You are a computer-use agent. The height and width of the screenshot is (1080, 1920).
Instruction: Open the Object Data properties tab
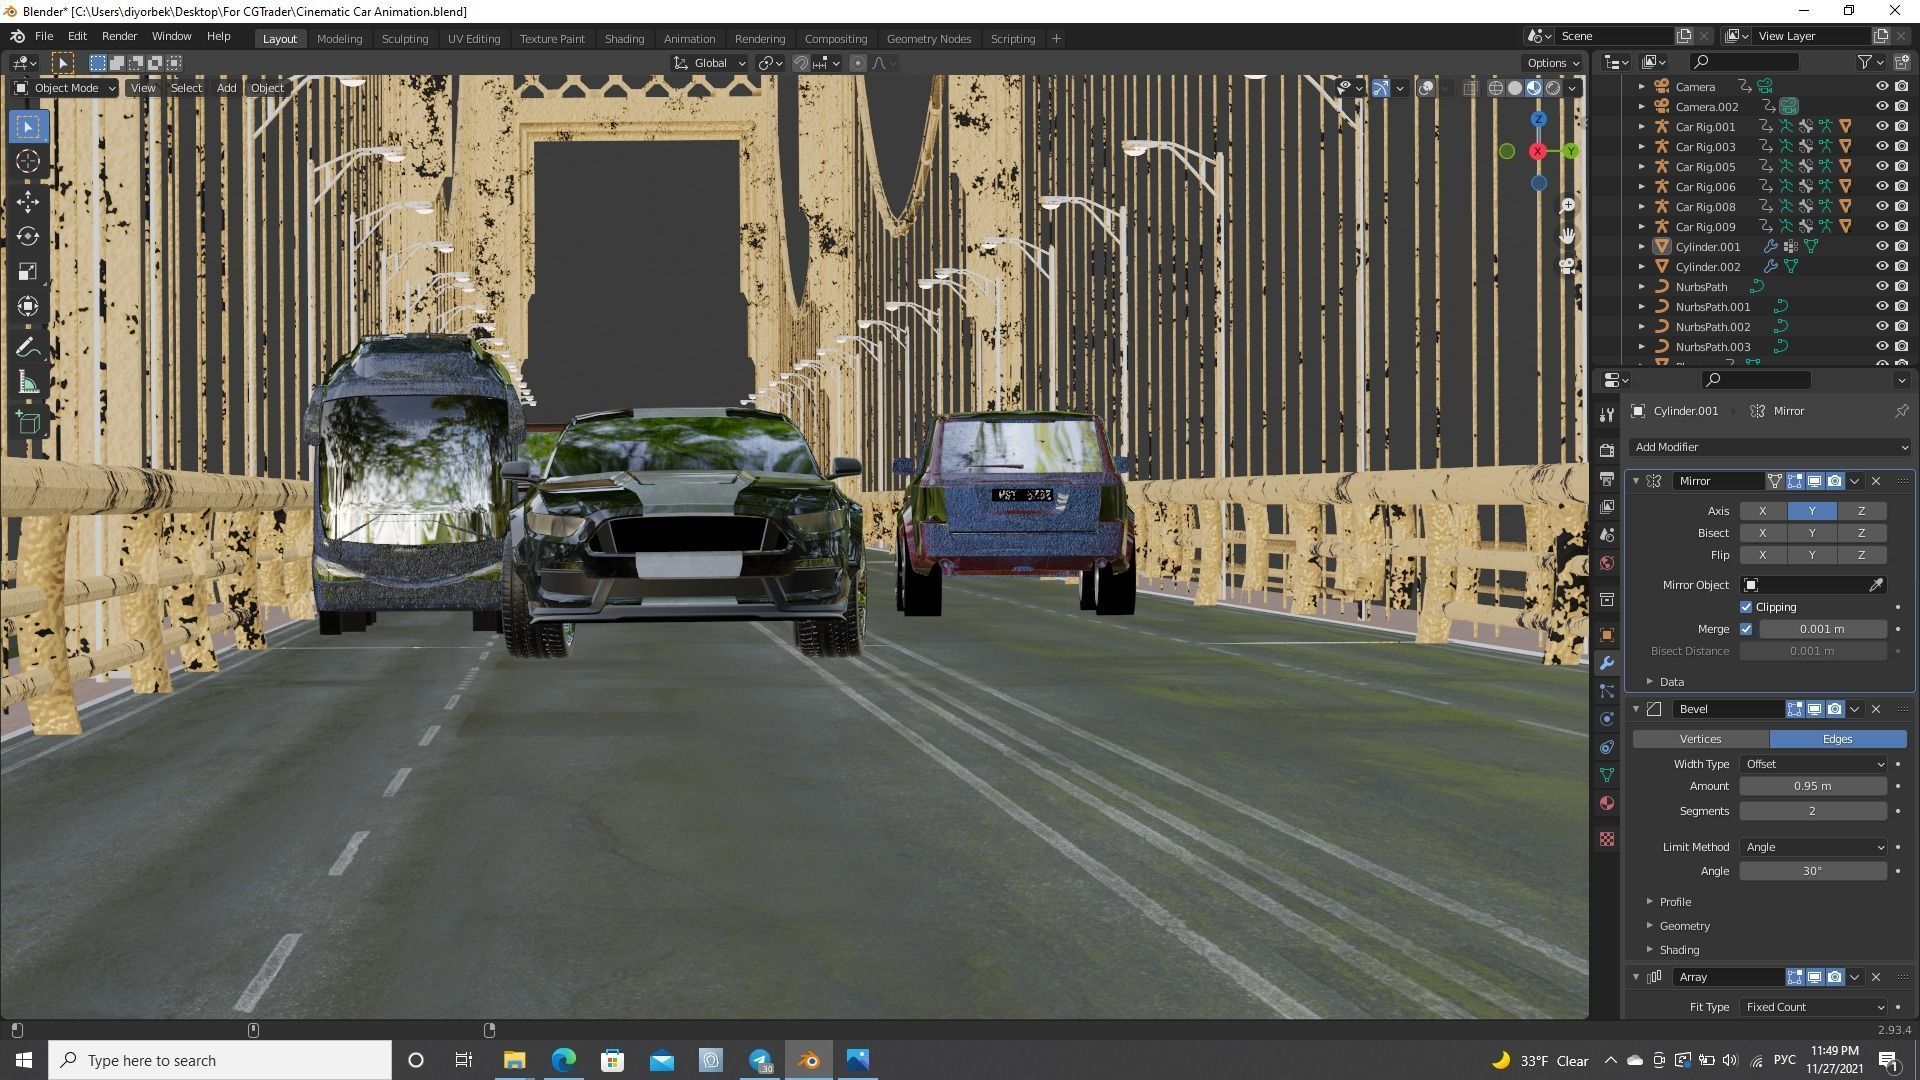[1607, 775]
